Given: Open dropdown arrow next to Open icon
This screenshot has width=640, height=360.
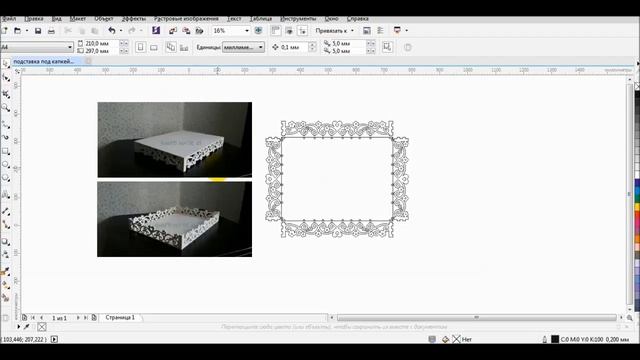Looking at the screenshot, I should [27, 31].
